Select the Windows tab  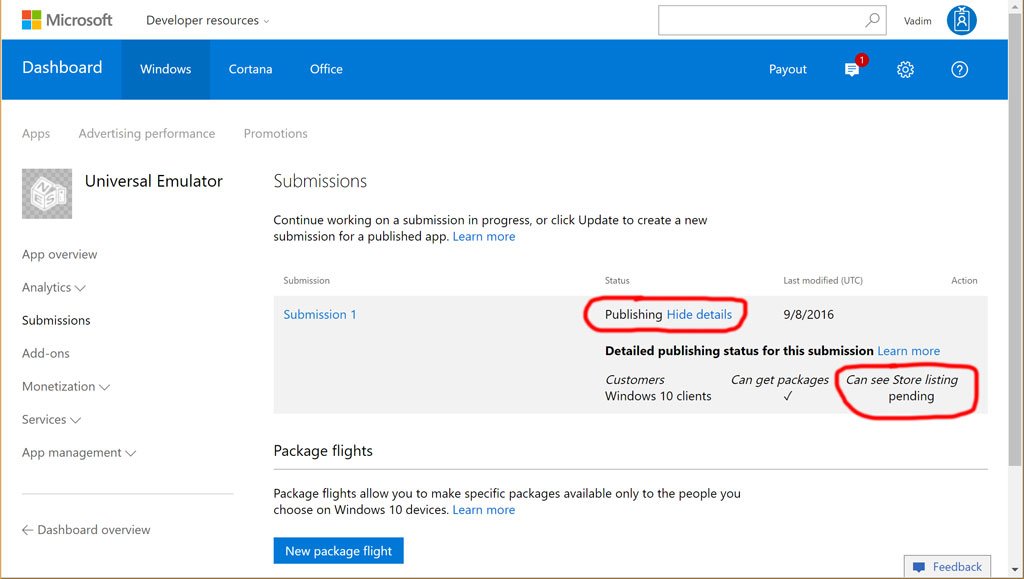[x=166, y=69]
